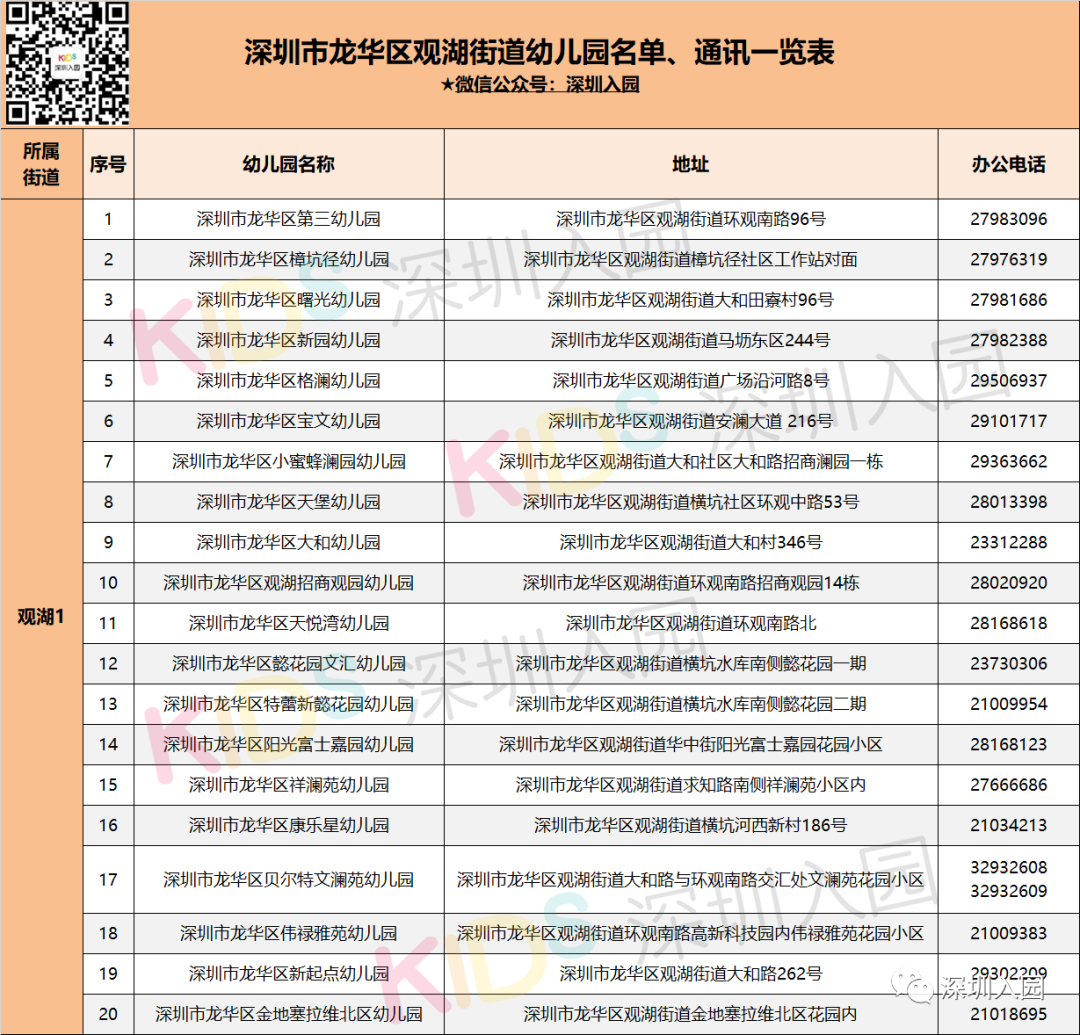Image resolution: width=1080 pixels, height=1035 pixels.
Task: Click the phone number 29506937
Action: coord(1008,381)
